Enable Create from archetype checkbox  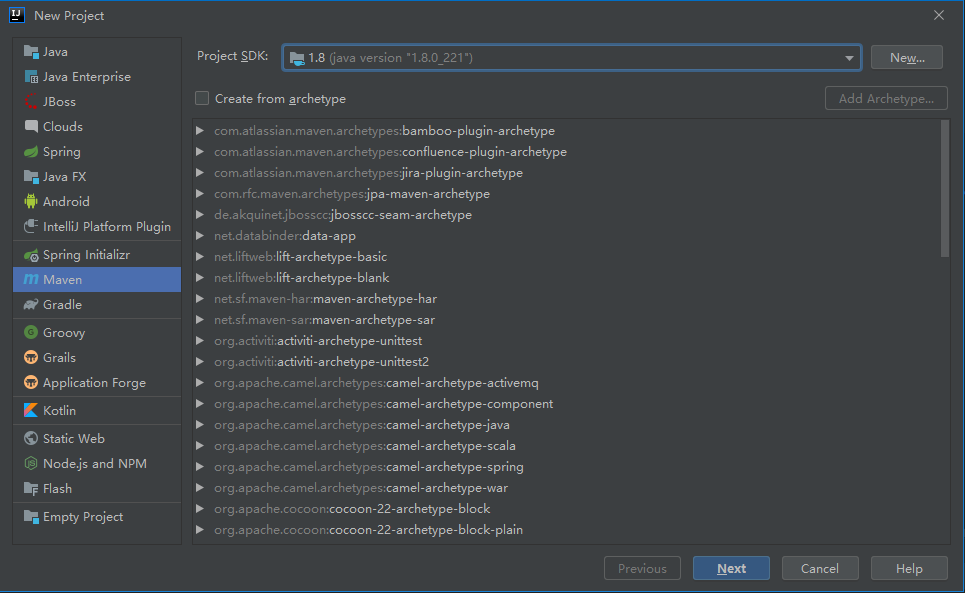pyautogui.click(x=202, y=98)
